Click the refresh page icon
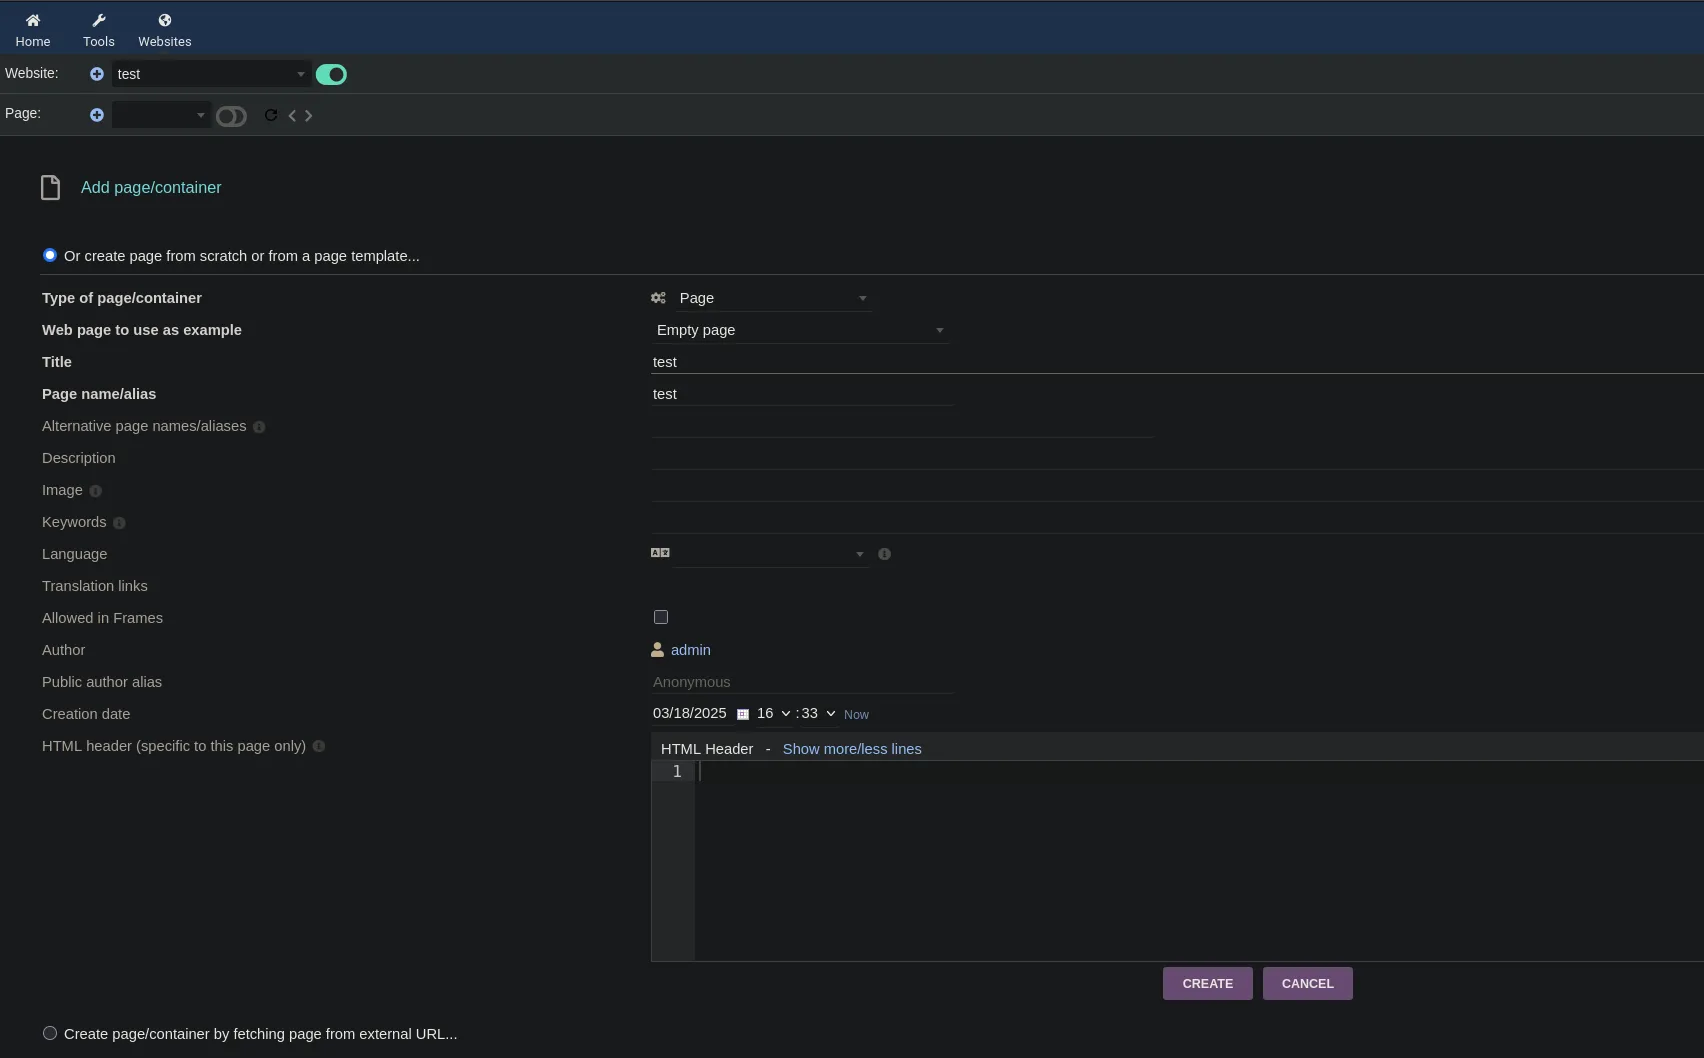Image resolution: width=1704 pixels, height=1058 pixels. click(270, 115)
